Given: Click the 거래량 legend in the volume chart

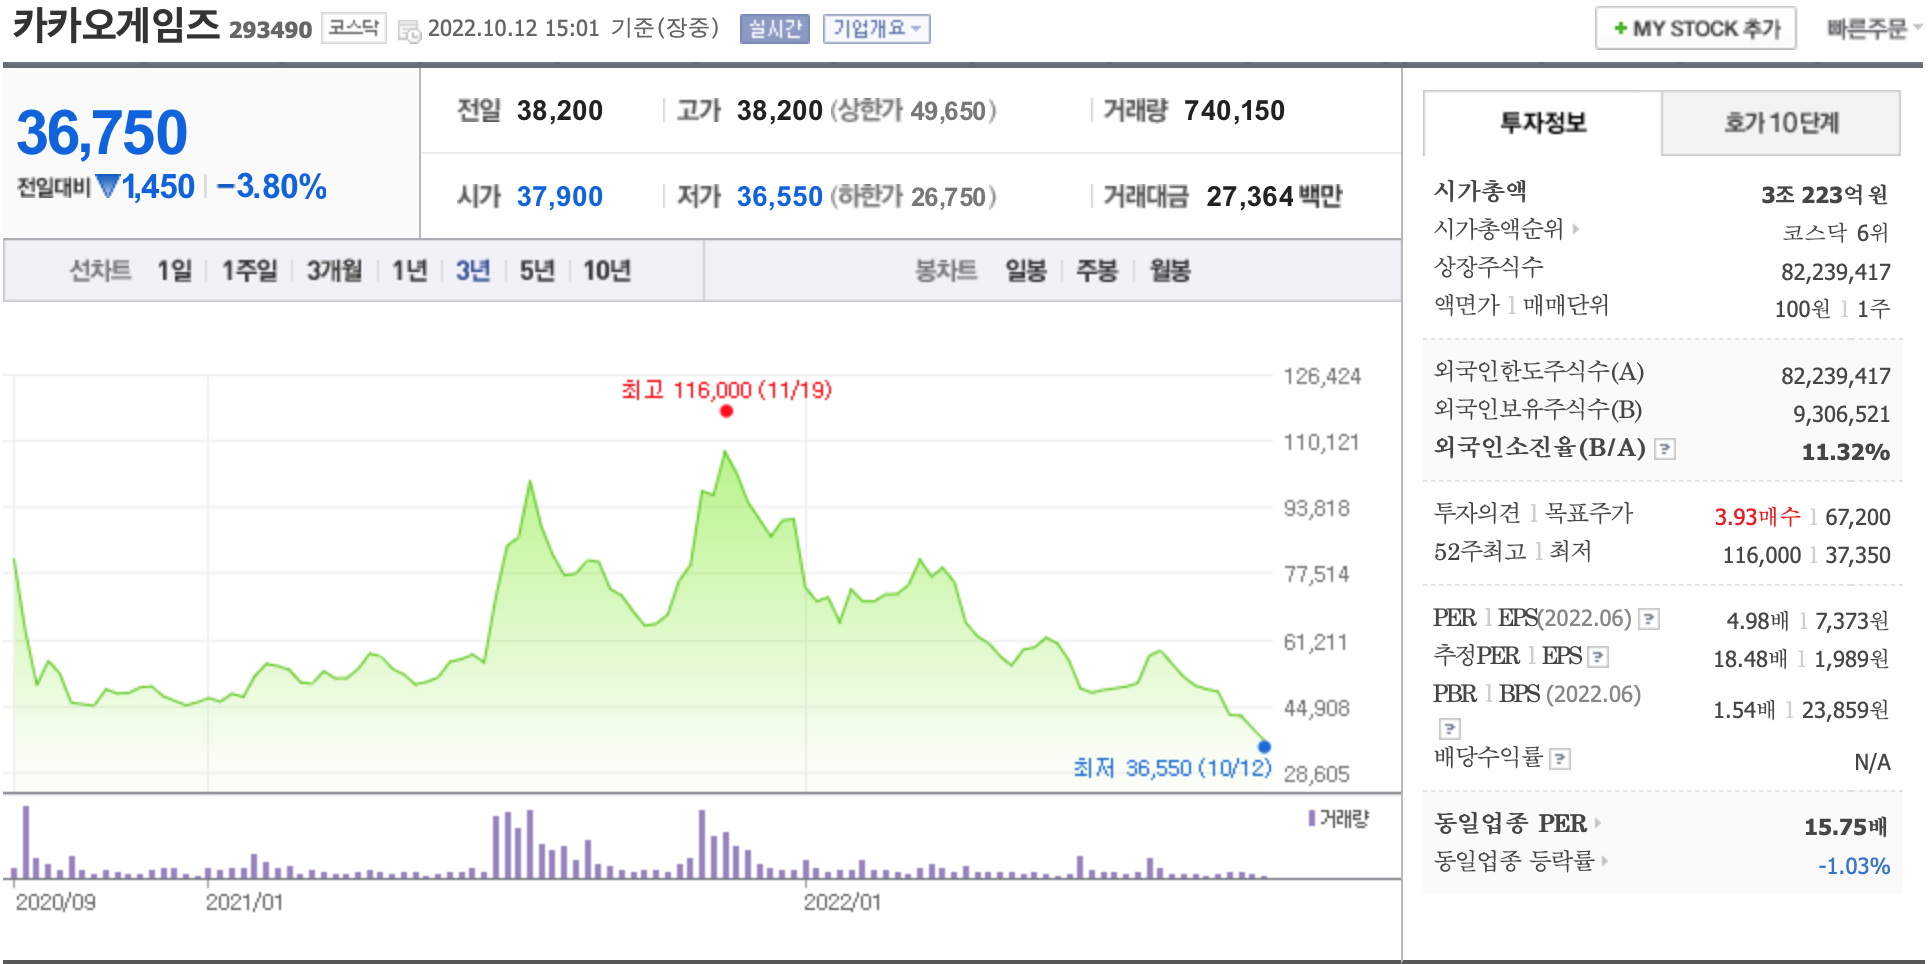Looking at the screenshot, I should (1339, 819).
